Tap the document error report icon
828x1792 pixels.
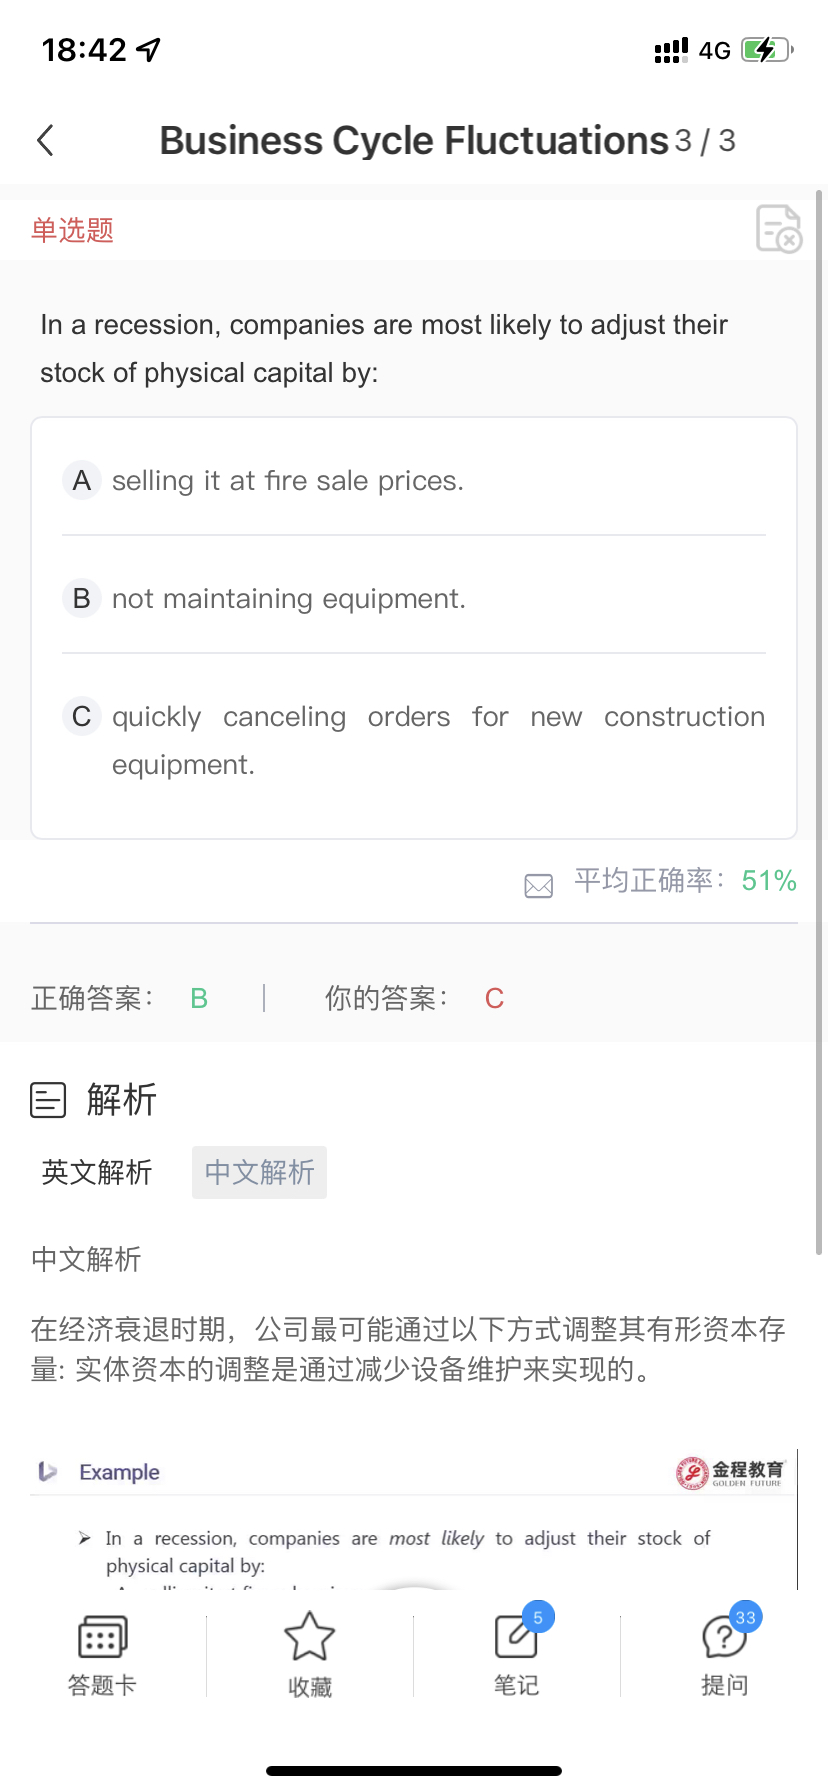(x=778, y=229)
